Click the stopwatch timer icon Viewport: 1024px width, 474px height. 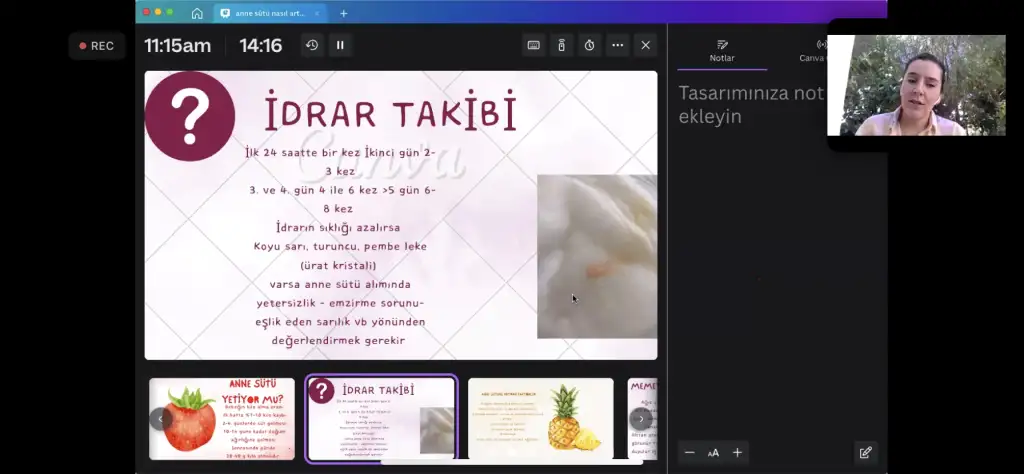(589, 45)
